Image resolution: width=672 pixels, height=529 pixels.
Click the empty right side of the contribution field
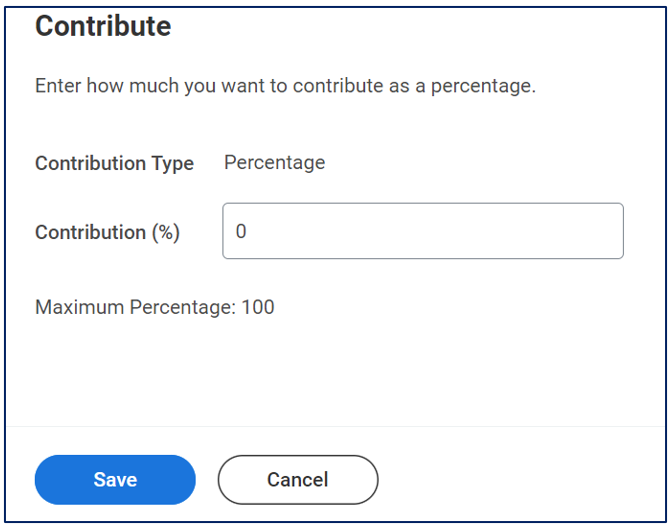[560, 231]
